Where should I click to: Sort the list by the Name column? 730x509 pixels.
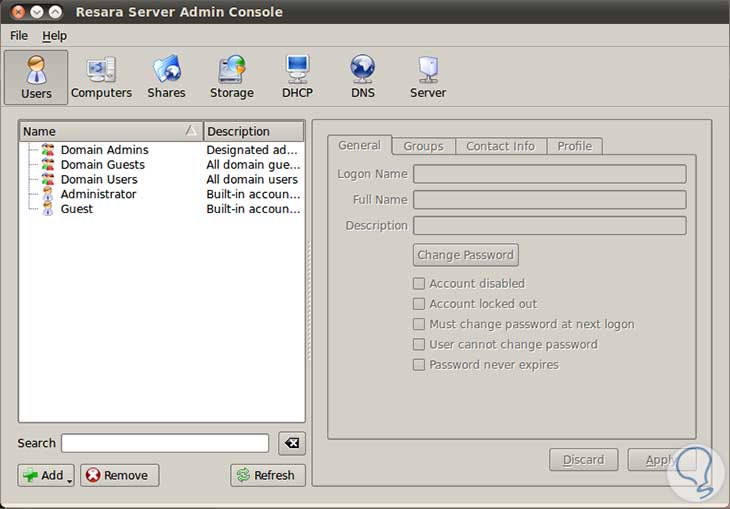coord(111,132)
